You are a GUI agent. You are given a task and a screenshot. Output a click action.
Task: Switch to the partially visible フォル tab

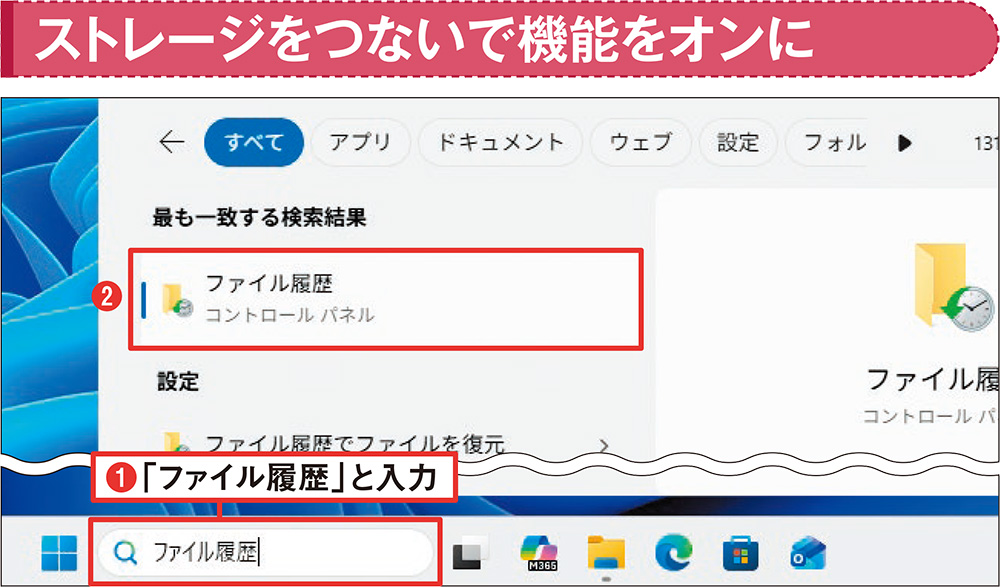coord(827,142)
